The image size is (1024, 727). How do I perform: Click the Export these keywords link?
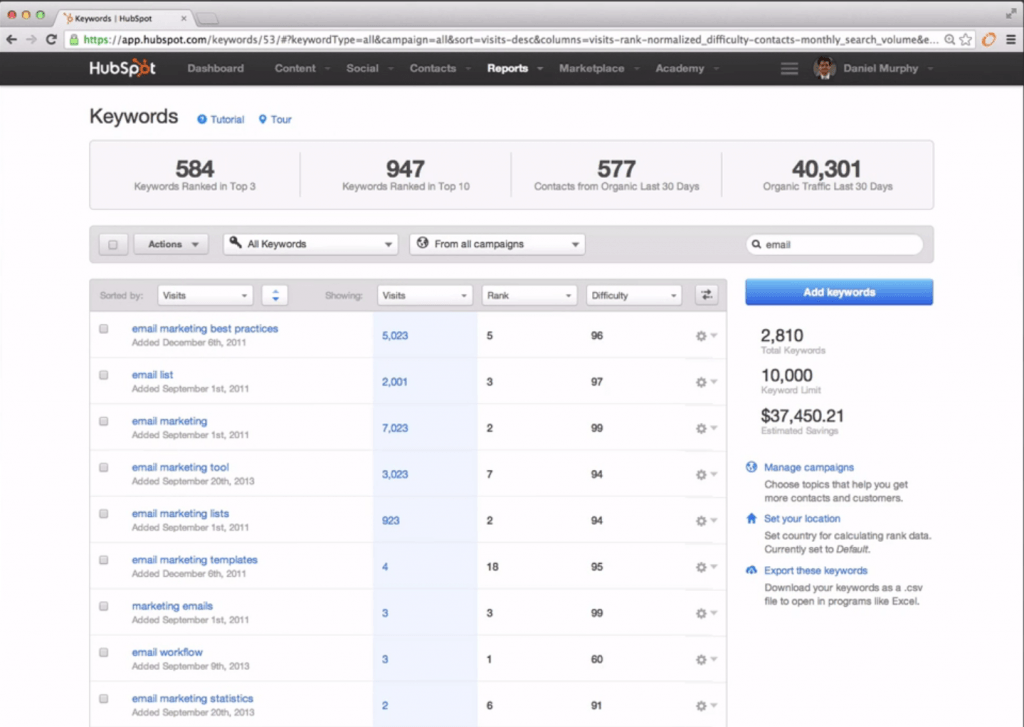coord(816,570)
